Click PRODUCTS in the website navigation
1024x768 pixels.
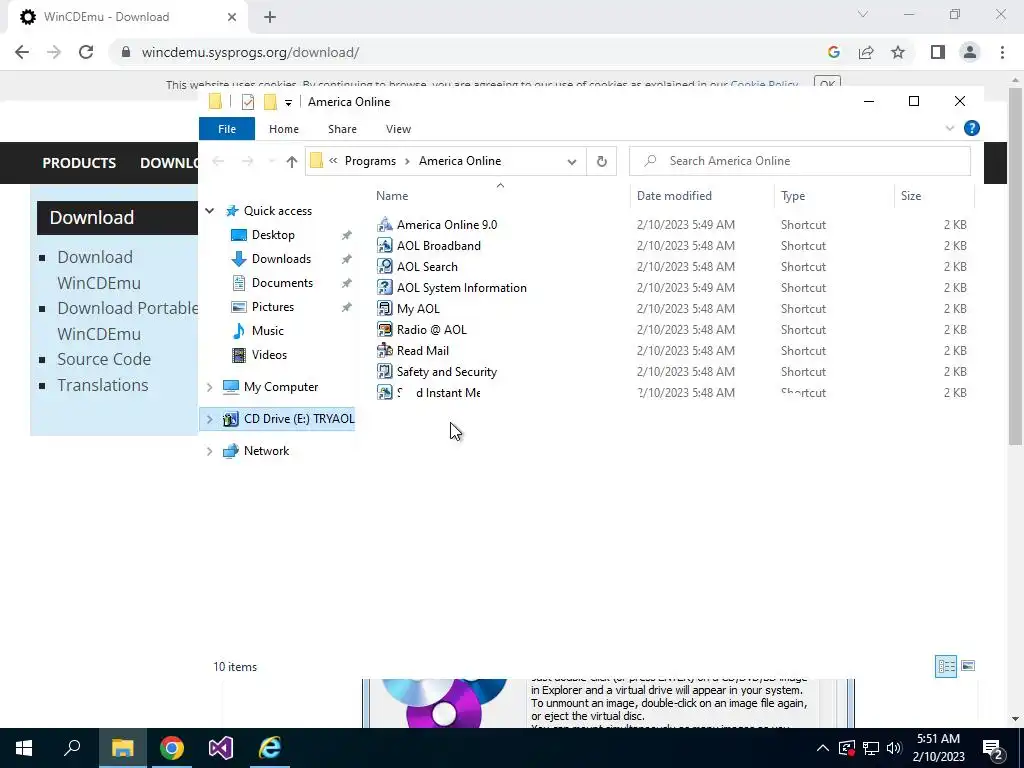(x=79, y=163)
